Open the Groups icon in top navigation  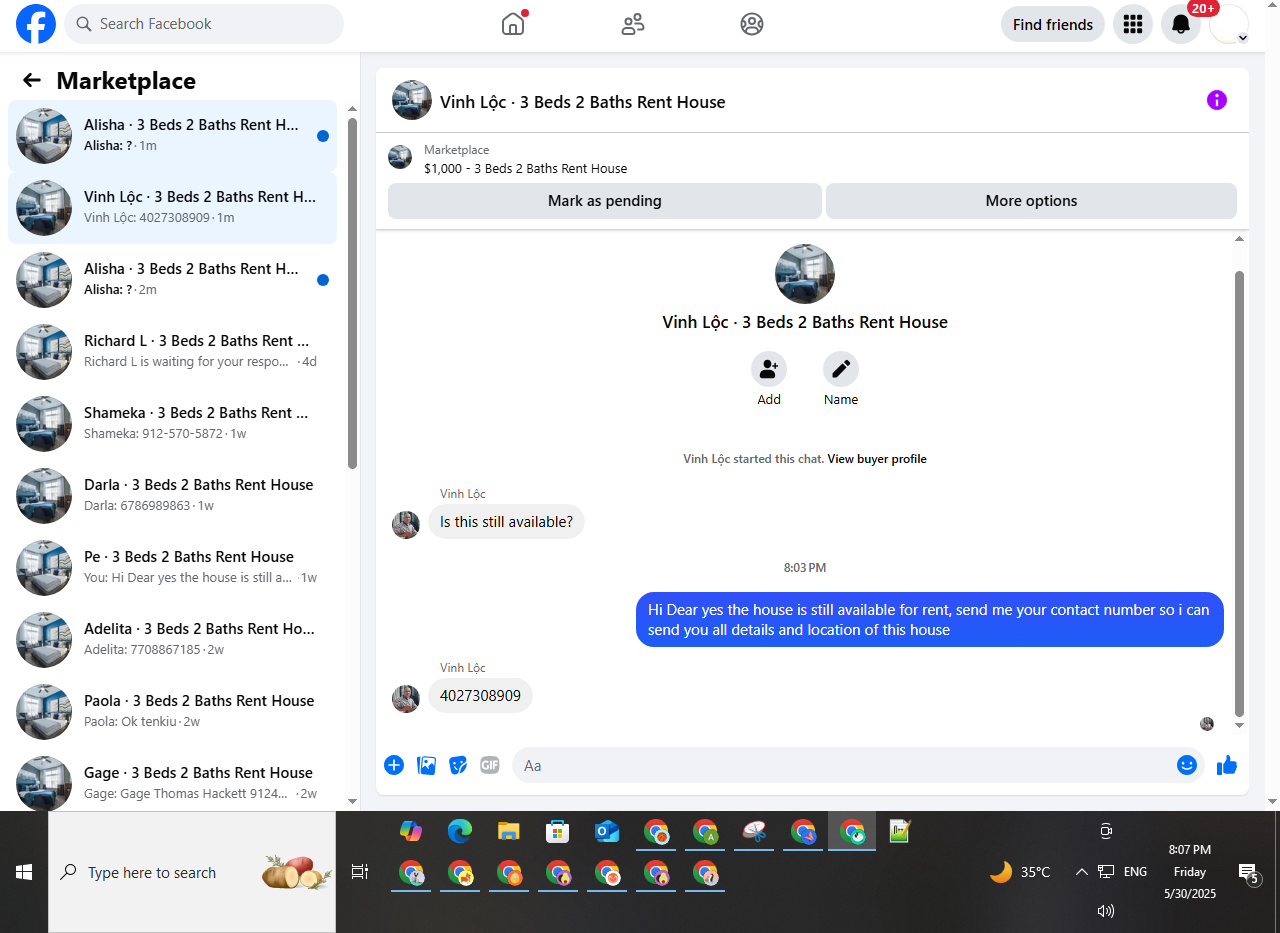coord(752,24)
